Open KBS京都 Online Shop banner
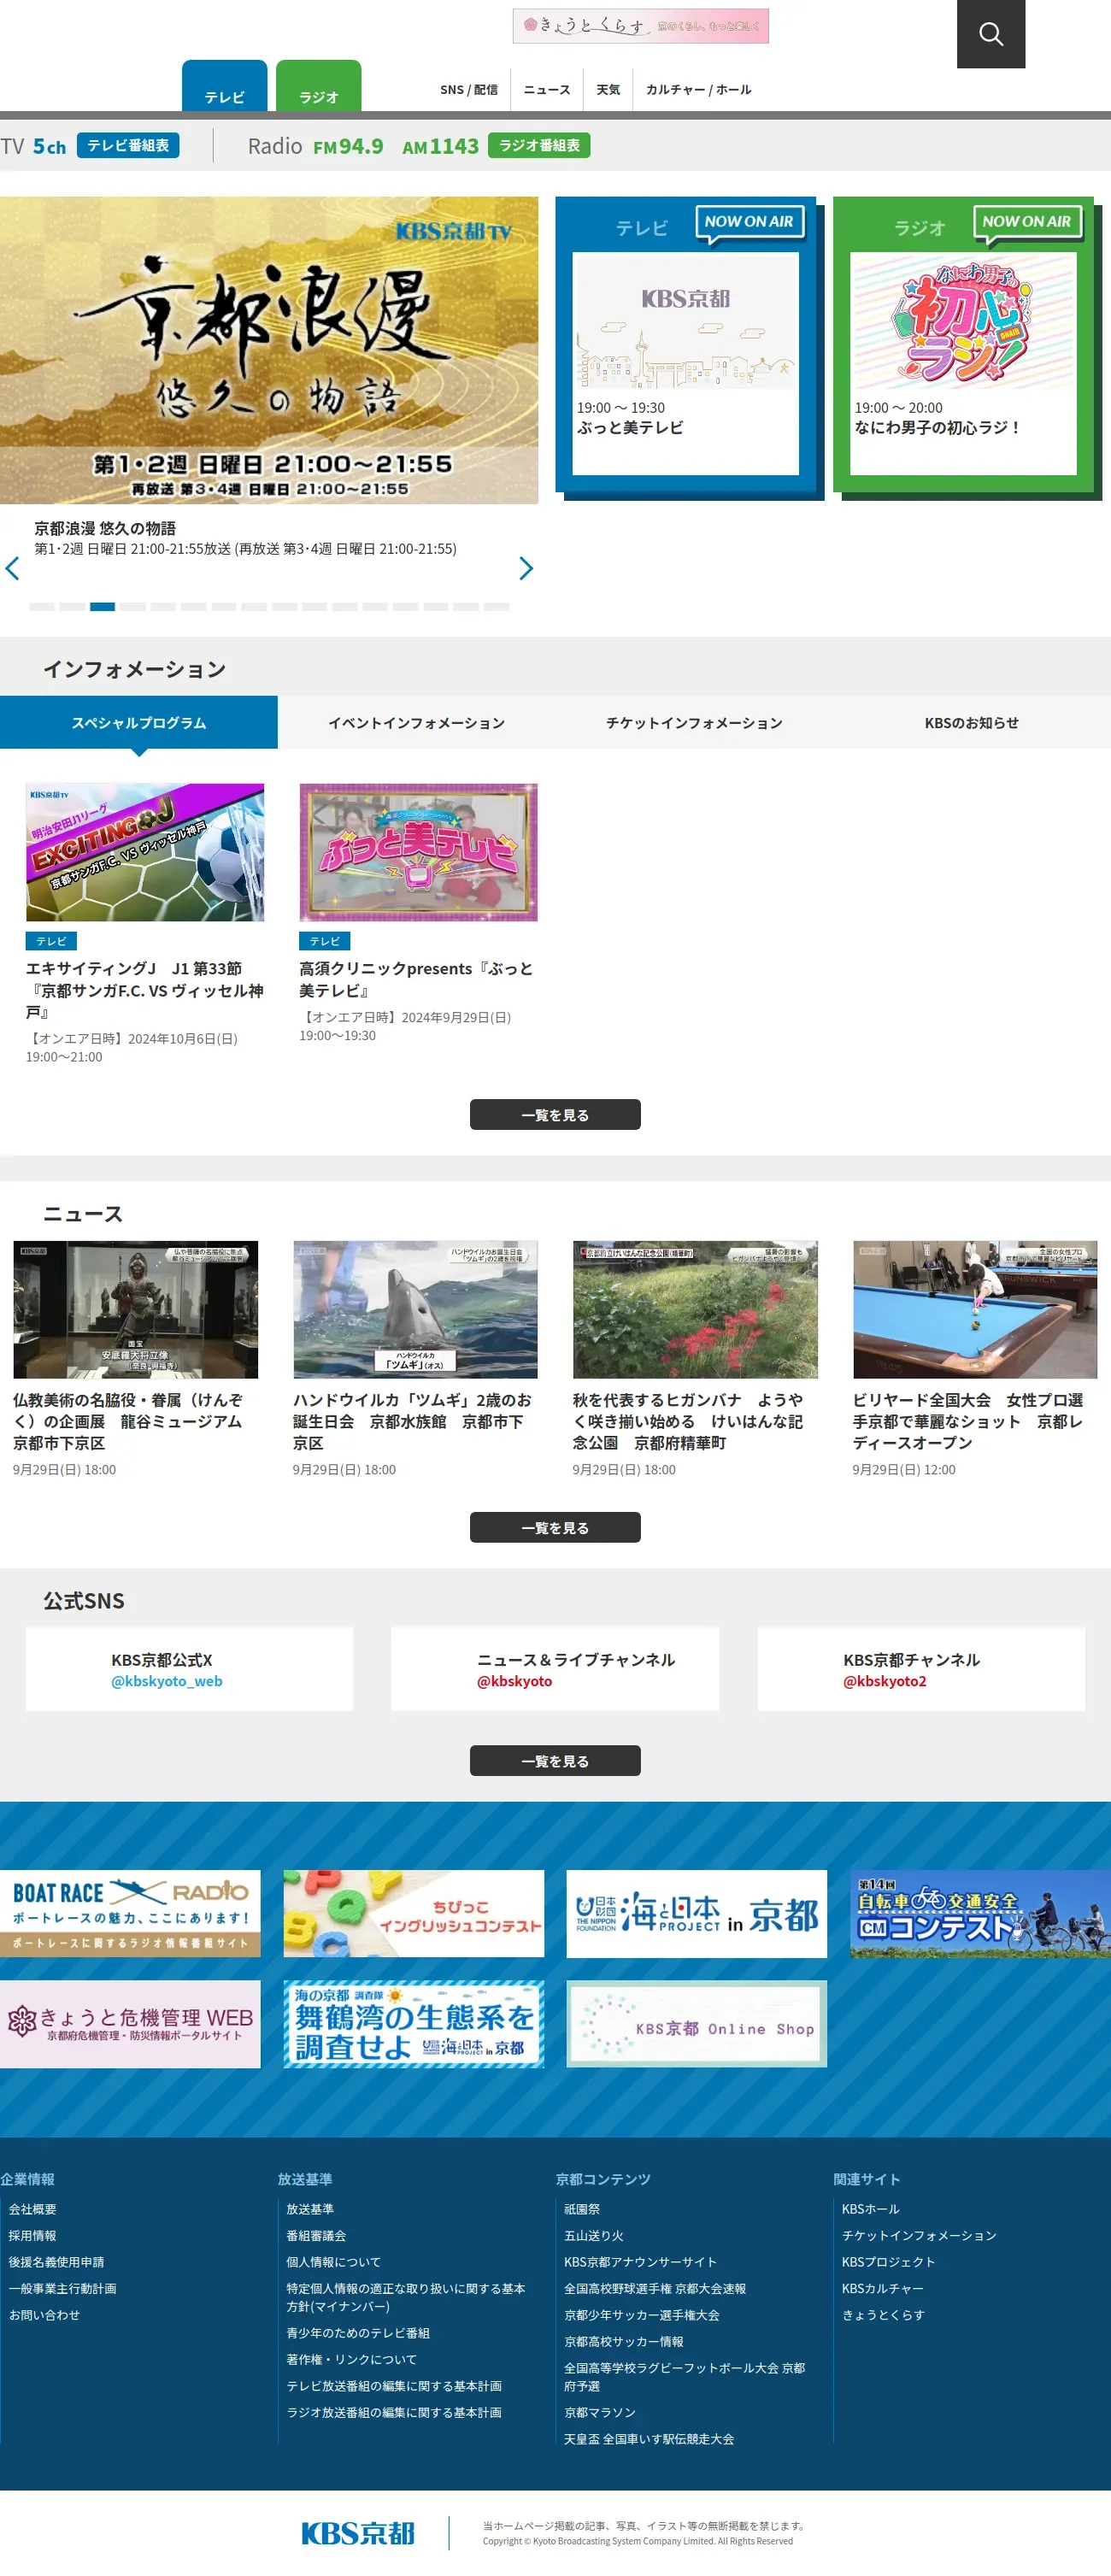Screen dimensions: 1111x2576 click(x=696, y=2024)
